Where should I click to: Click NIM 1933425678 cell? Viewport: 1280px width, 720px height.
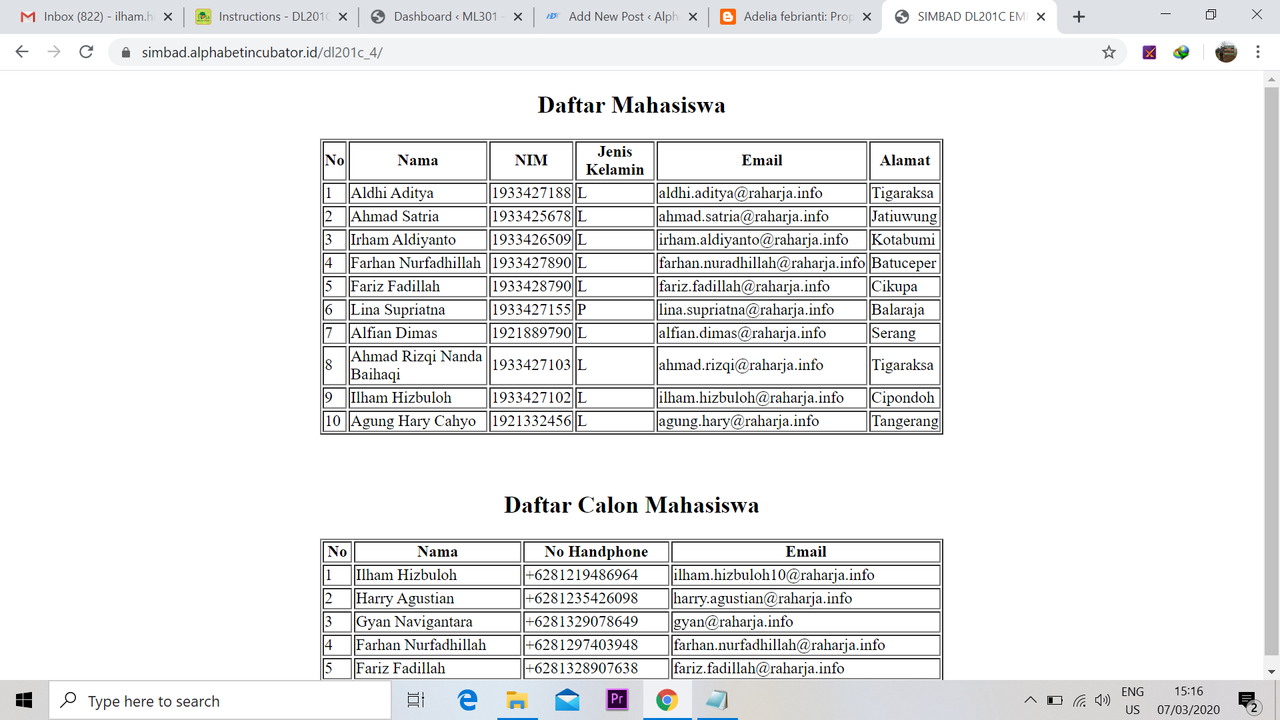click(x=531, y=216)
